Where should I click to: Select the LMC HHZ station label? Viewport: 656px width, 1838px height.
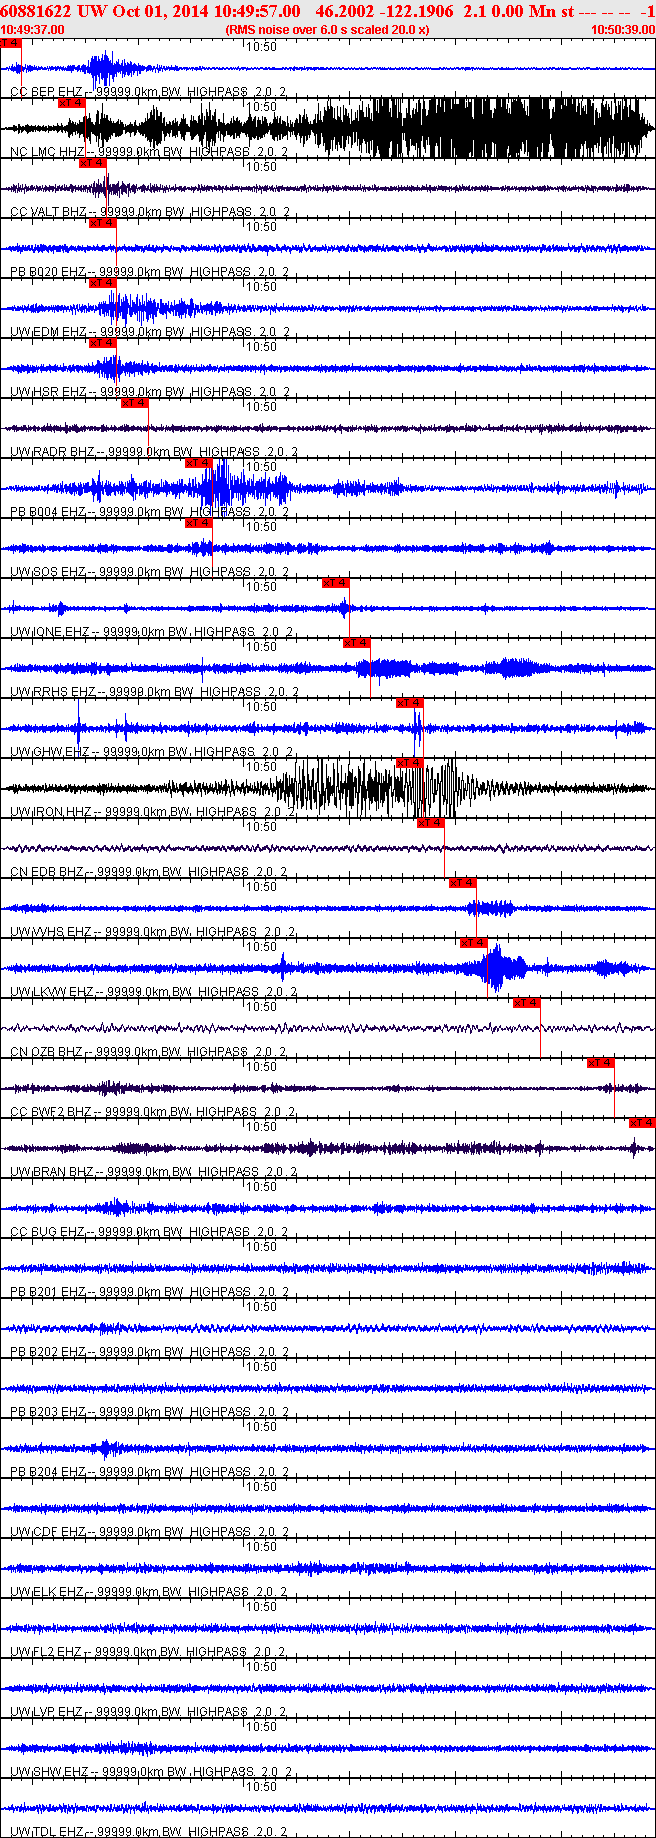pos(148,152)
